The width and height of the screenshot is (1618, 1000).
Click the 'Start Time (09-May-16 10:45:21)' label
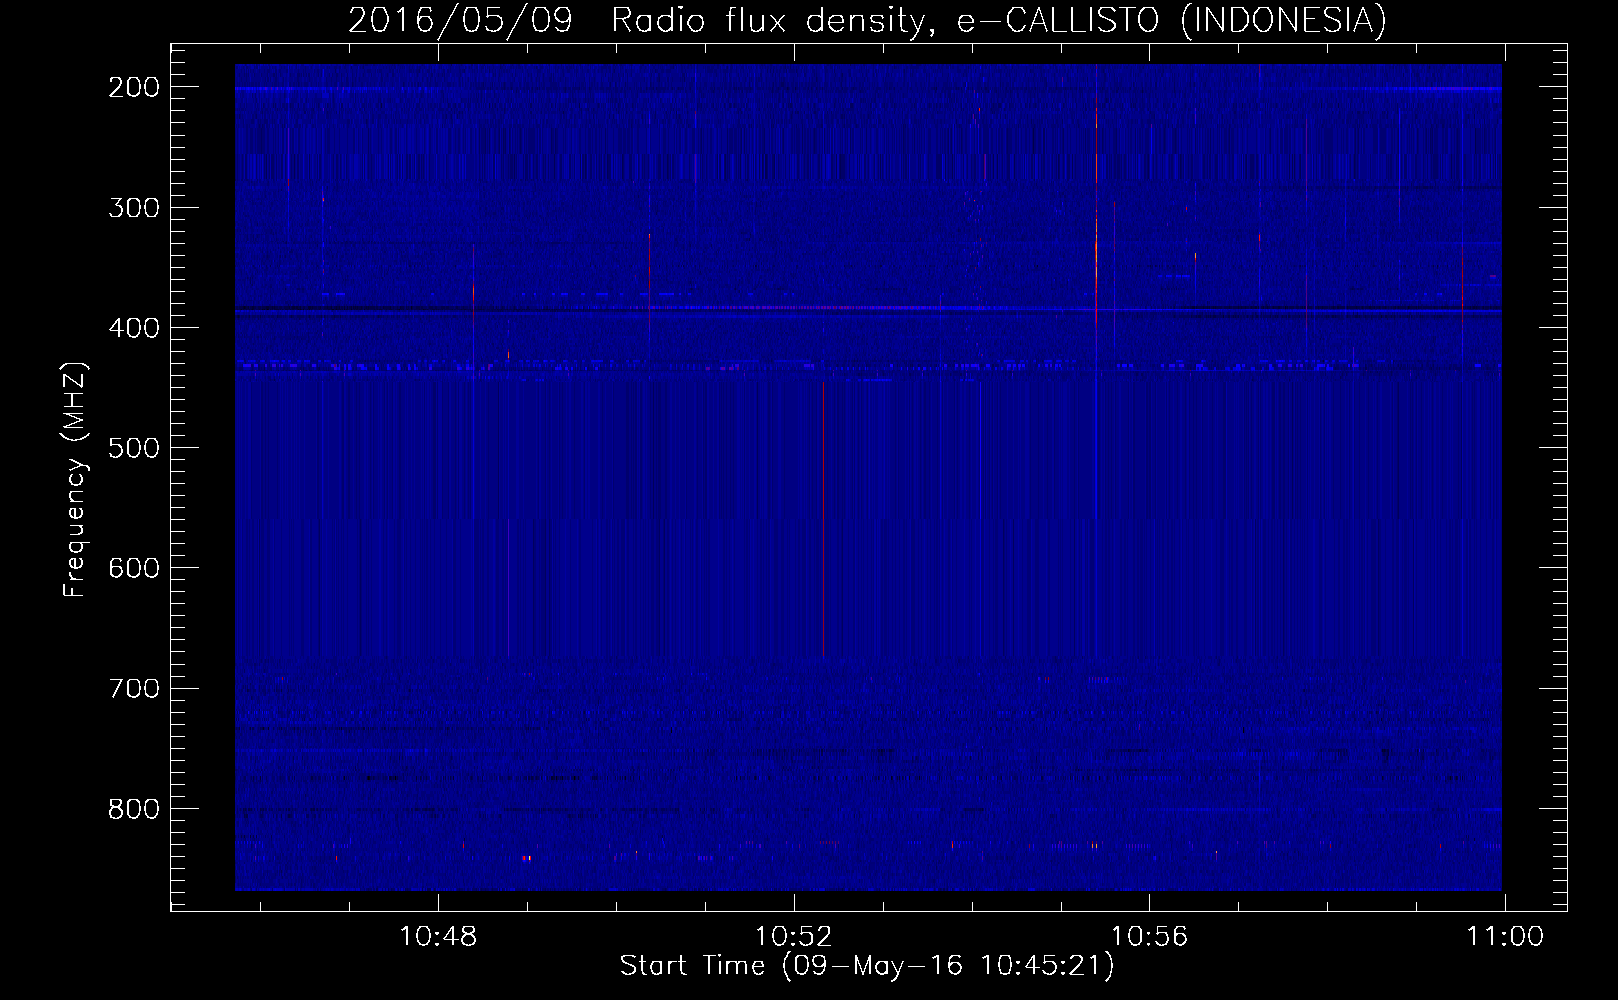(x=867, y=966)
